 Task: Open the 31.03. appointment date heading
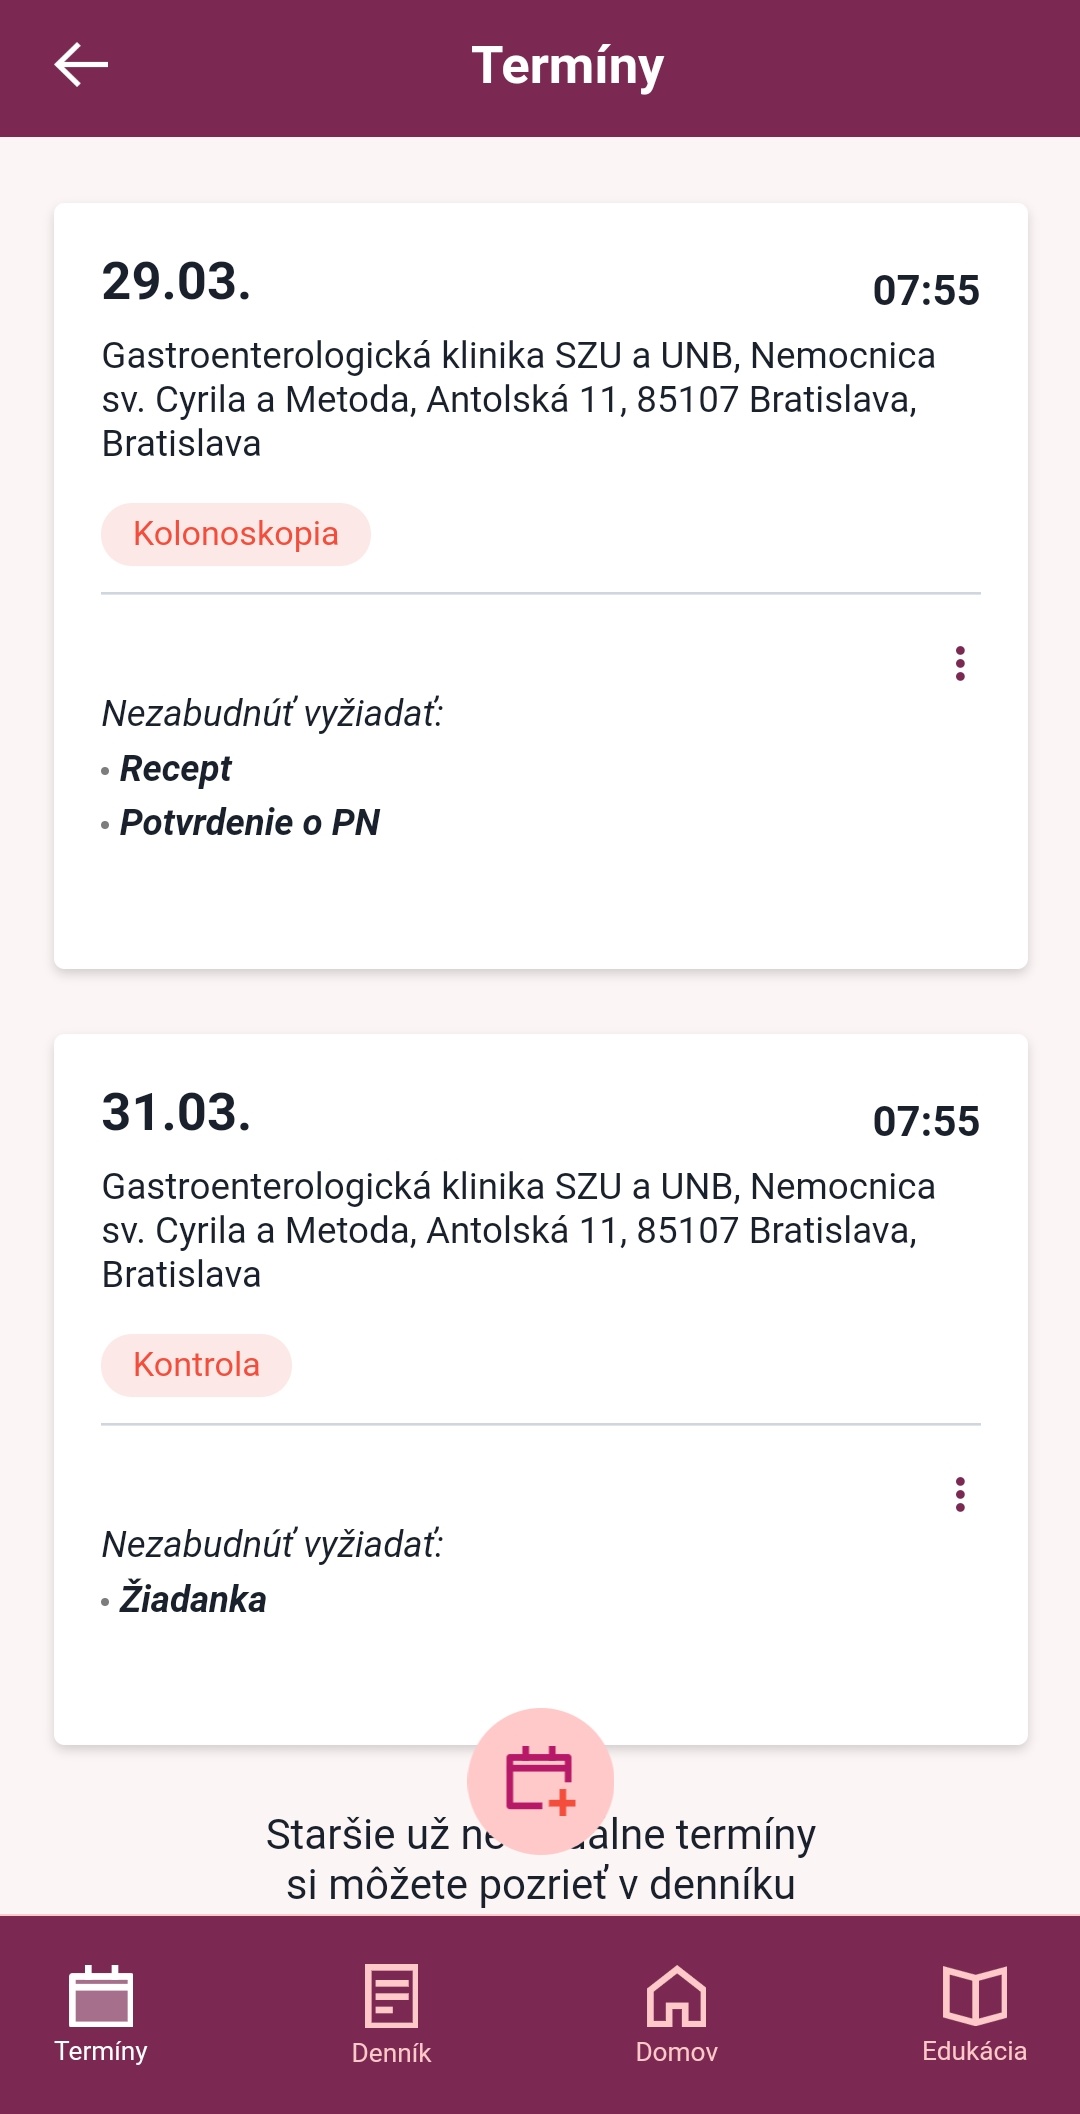[x=176, y=1112]
